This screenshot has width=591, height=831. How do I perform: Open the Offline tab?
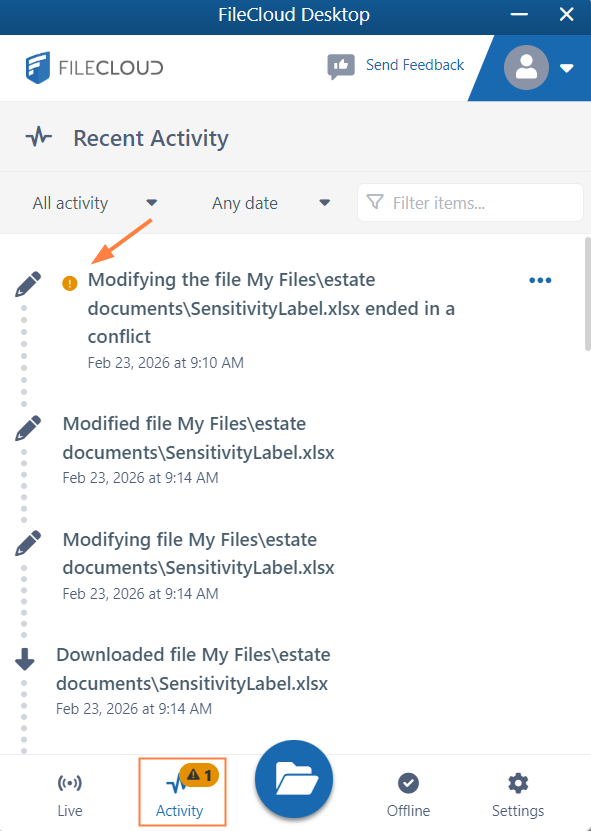408,794
